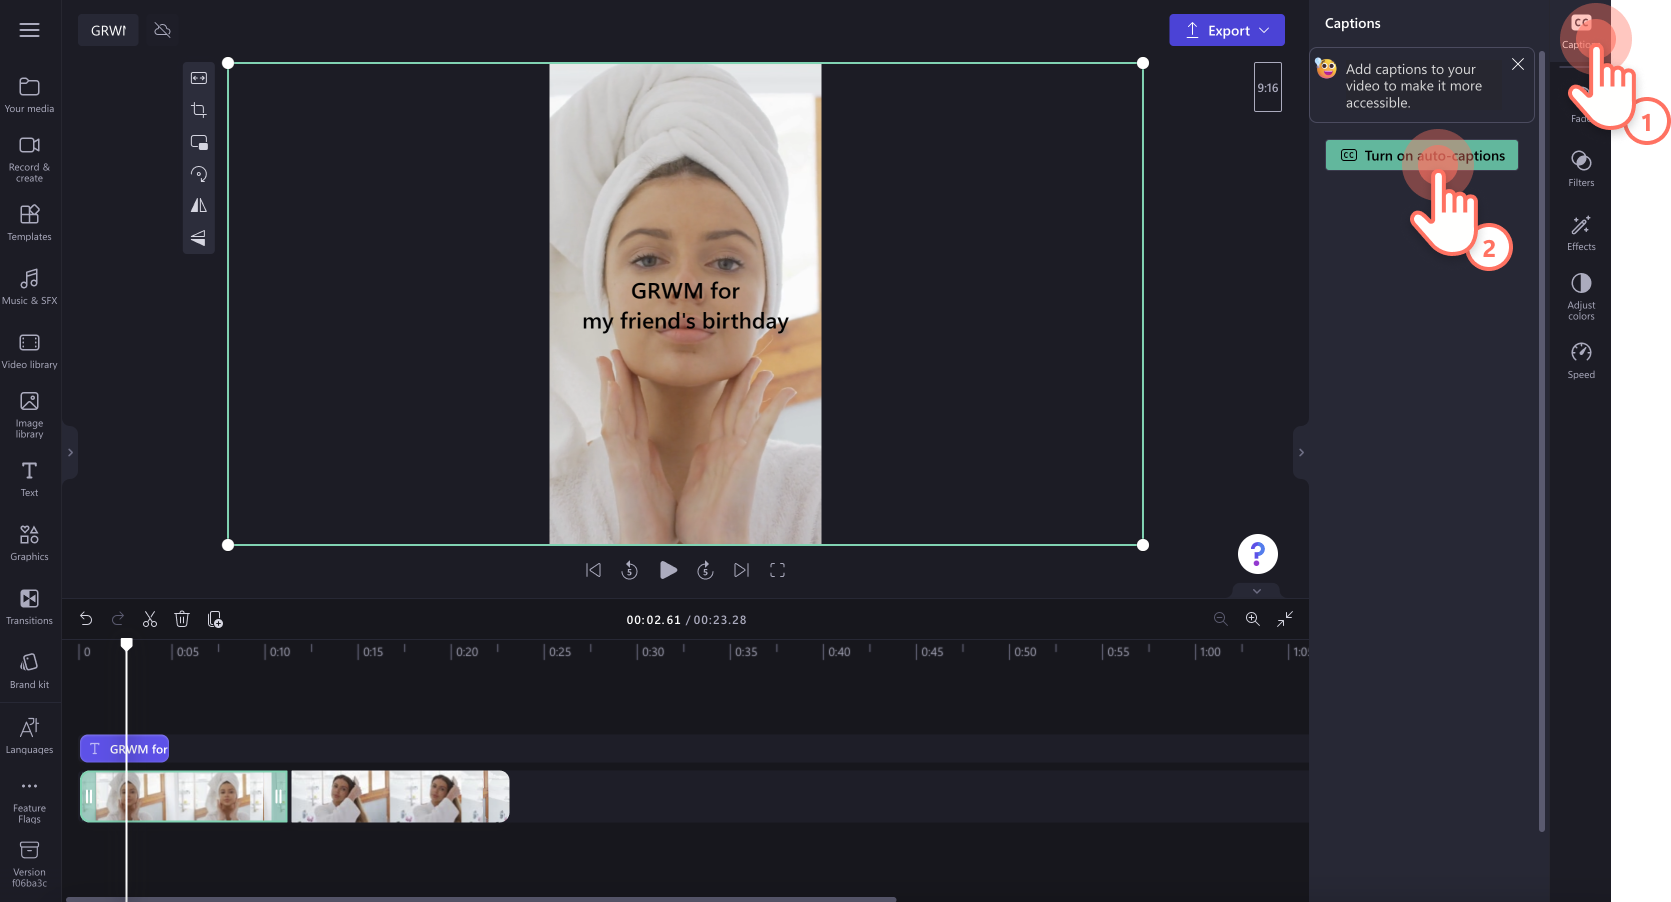The image size is (1671, 902).
Task: Play the video preview
Action: (668, 570)
